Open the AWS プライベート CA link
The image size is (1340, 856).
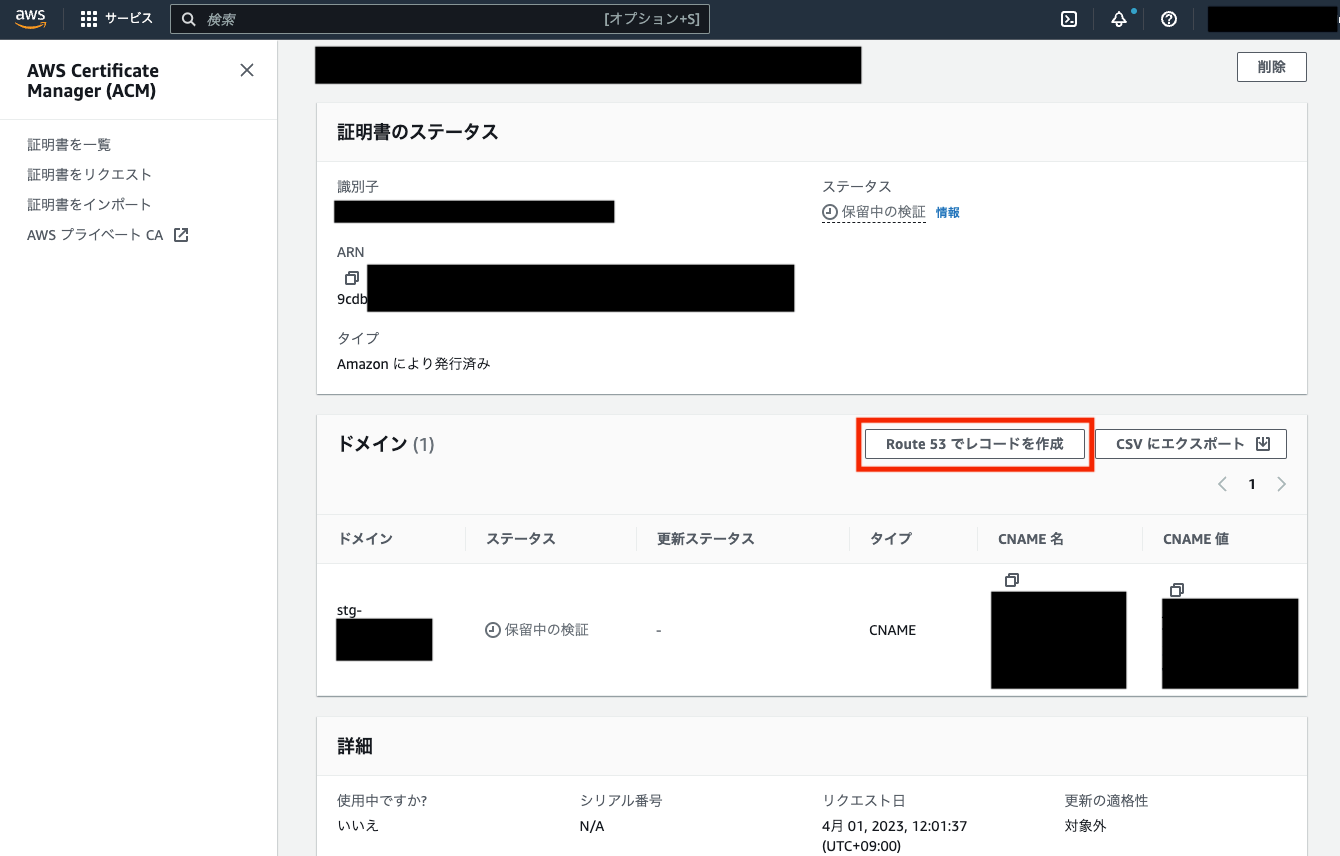pyautogui.click(x=108, y=236)
